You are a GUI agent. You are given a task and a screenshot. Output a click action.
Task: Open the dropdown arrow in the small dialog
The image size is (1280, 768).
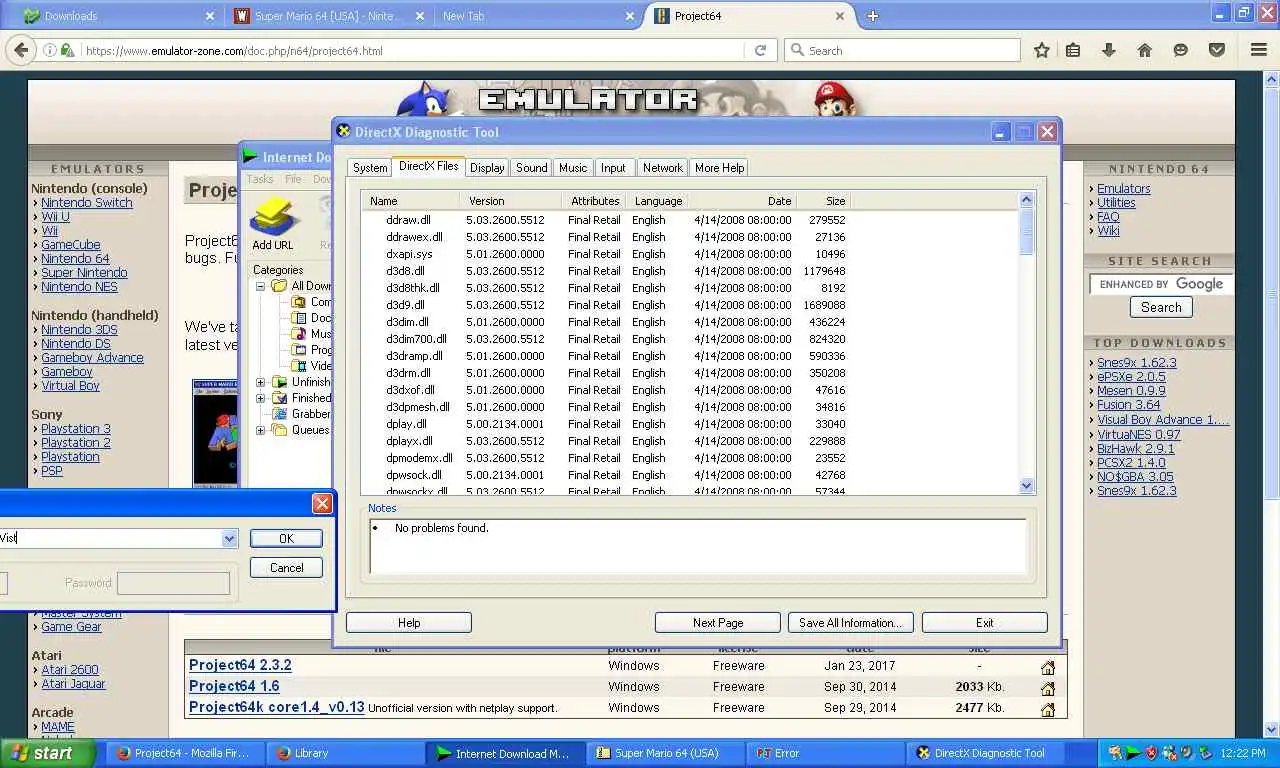point(229,538)
